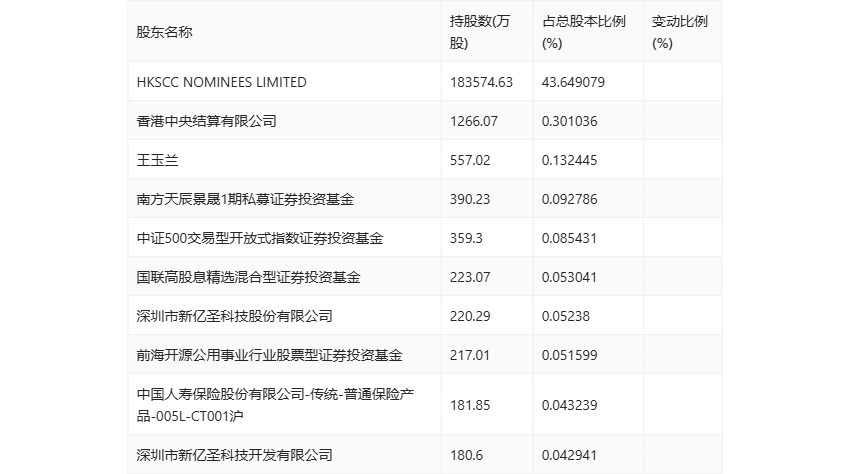Select HKSCC NOMINEES LIMITED shareholder name

pyautogui.click(x=222, y=82)
